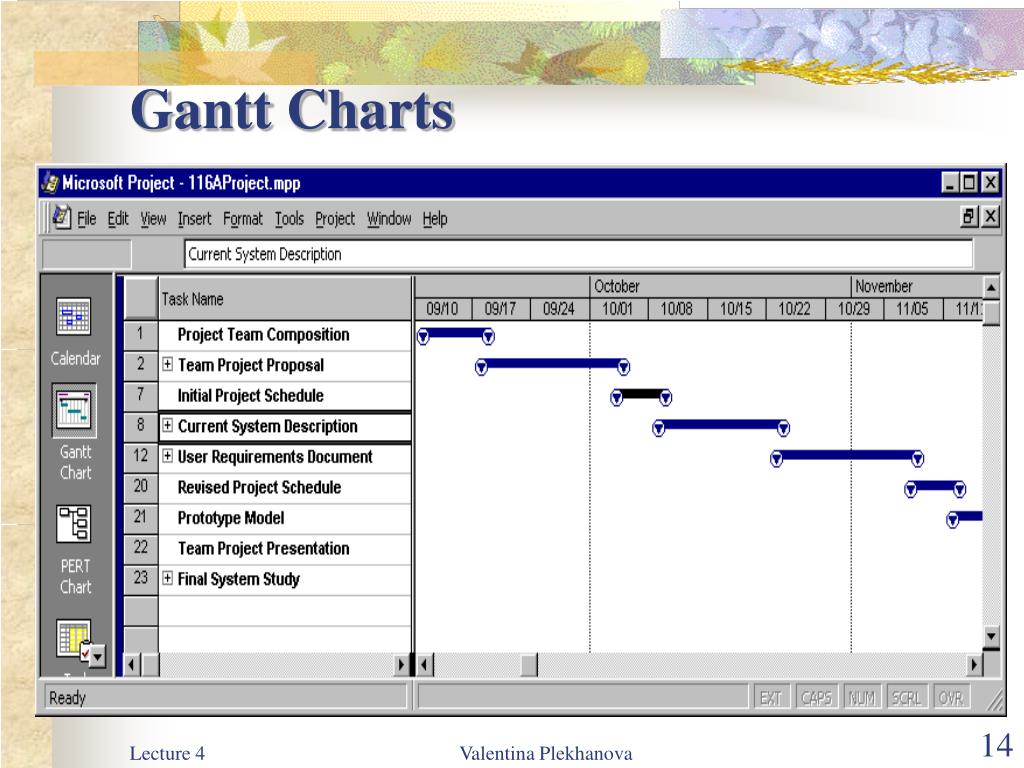Select Project Team Composition task
The height and width of the screenshot is (768, 1024).
tap(264, 335)
